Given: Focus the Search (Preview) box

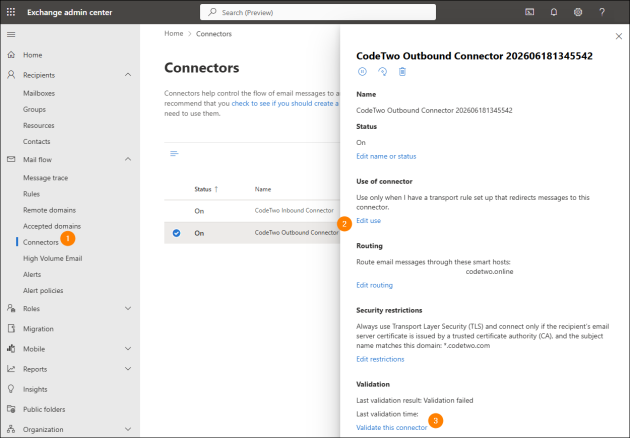Looking at the screenshot, I should 318,12.
